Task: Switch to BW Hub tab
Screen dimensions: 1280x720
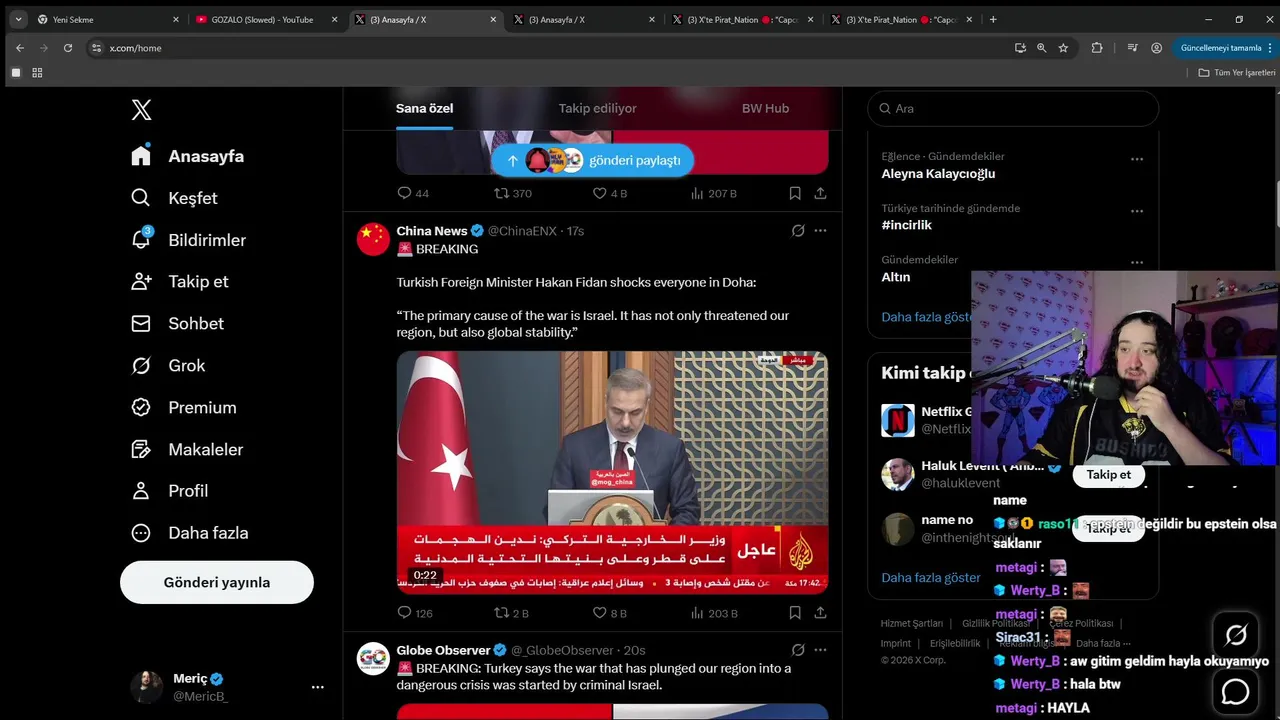Action: tap(765, 108)
